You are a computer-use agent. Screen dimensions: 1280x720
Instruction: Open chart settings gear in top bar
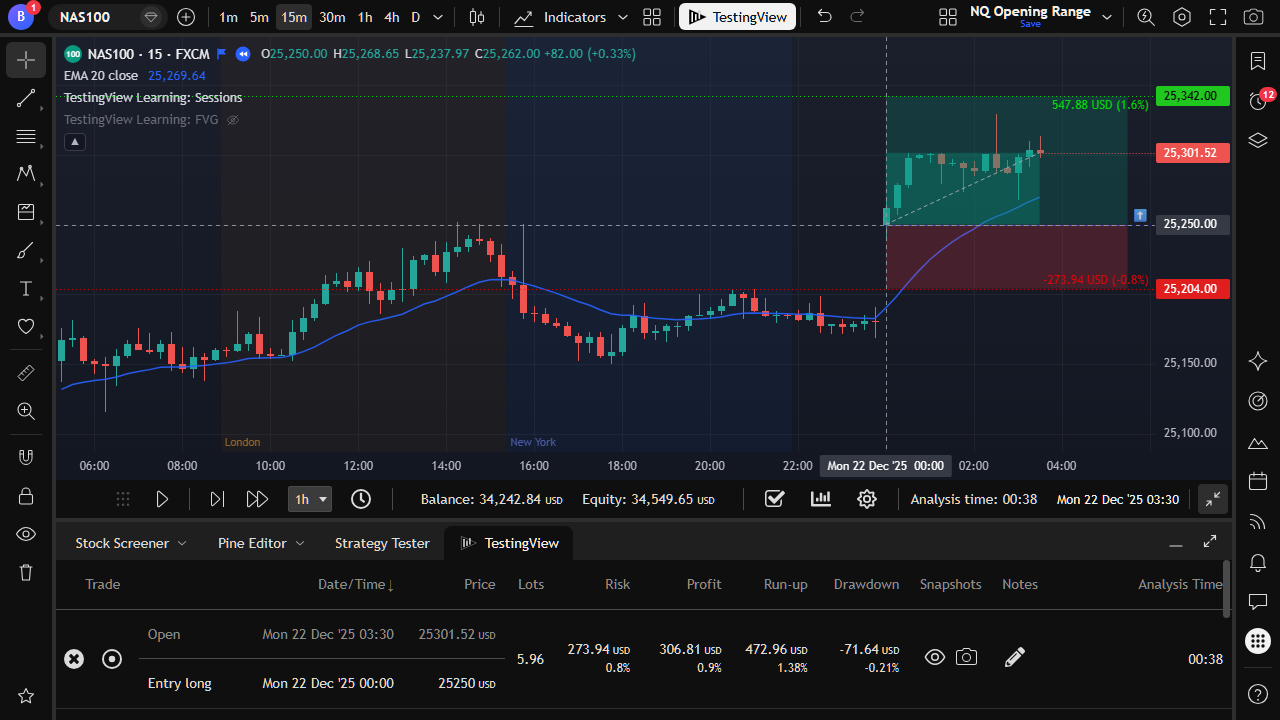point(1182,17)
